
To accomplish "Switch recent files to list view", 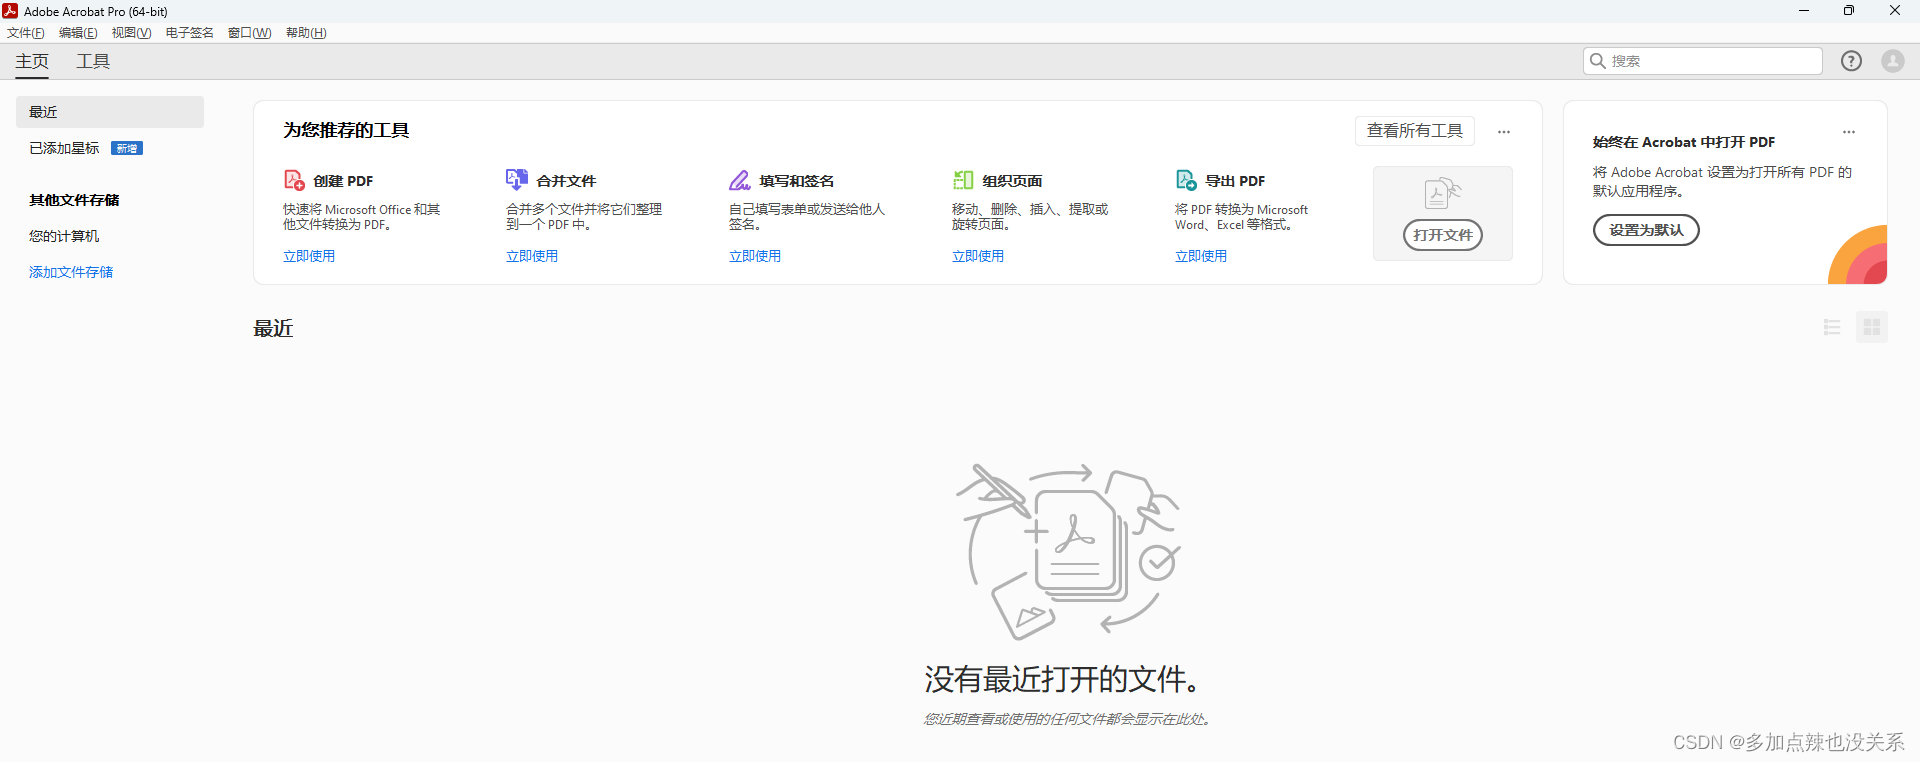I will click(x=1832, y=327).
